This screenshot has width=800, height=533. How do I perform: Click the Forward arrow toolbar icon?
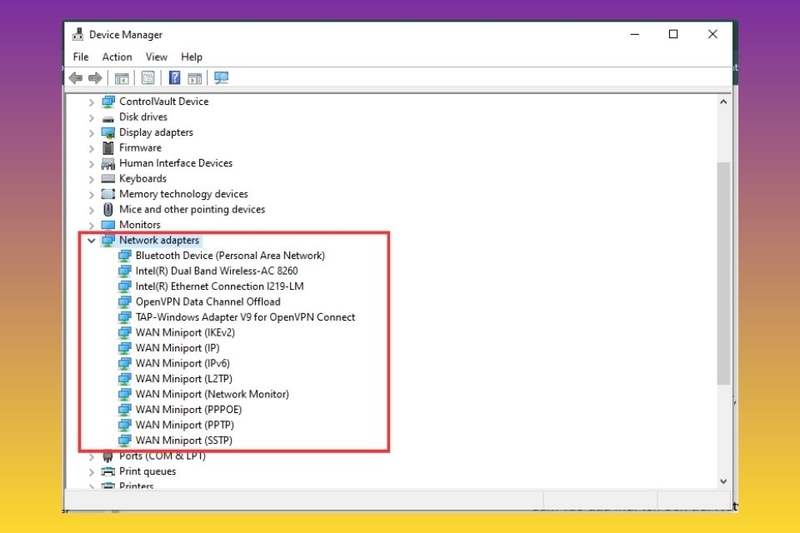[95, 78]
